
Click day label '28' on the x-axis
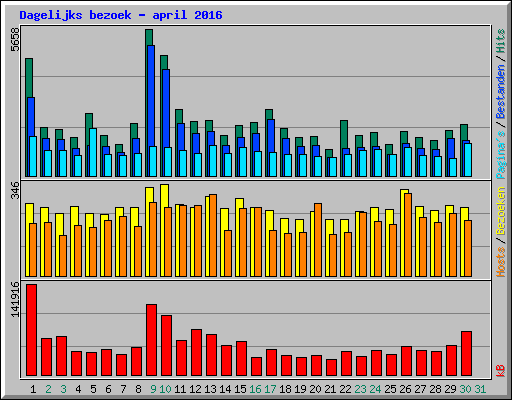(435, 389)
